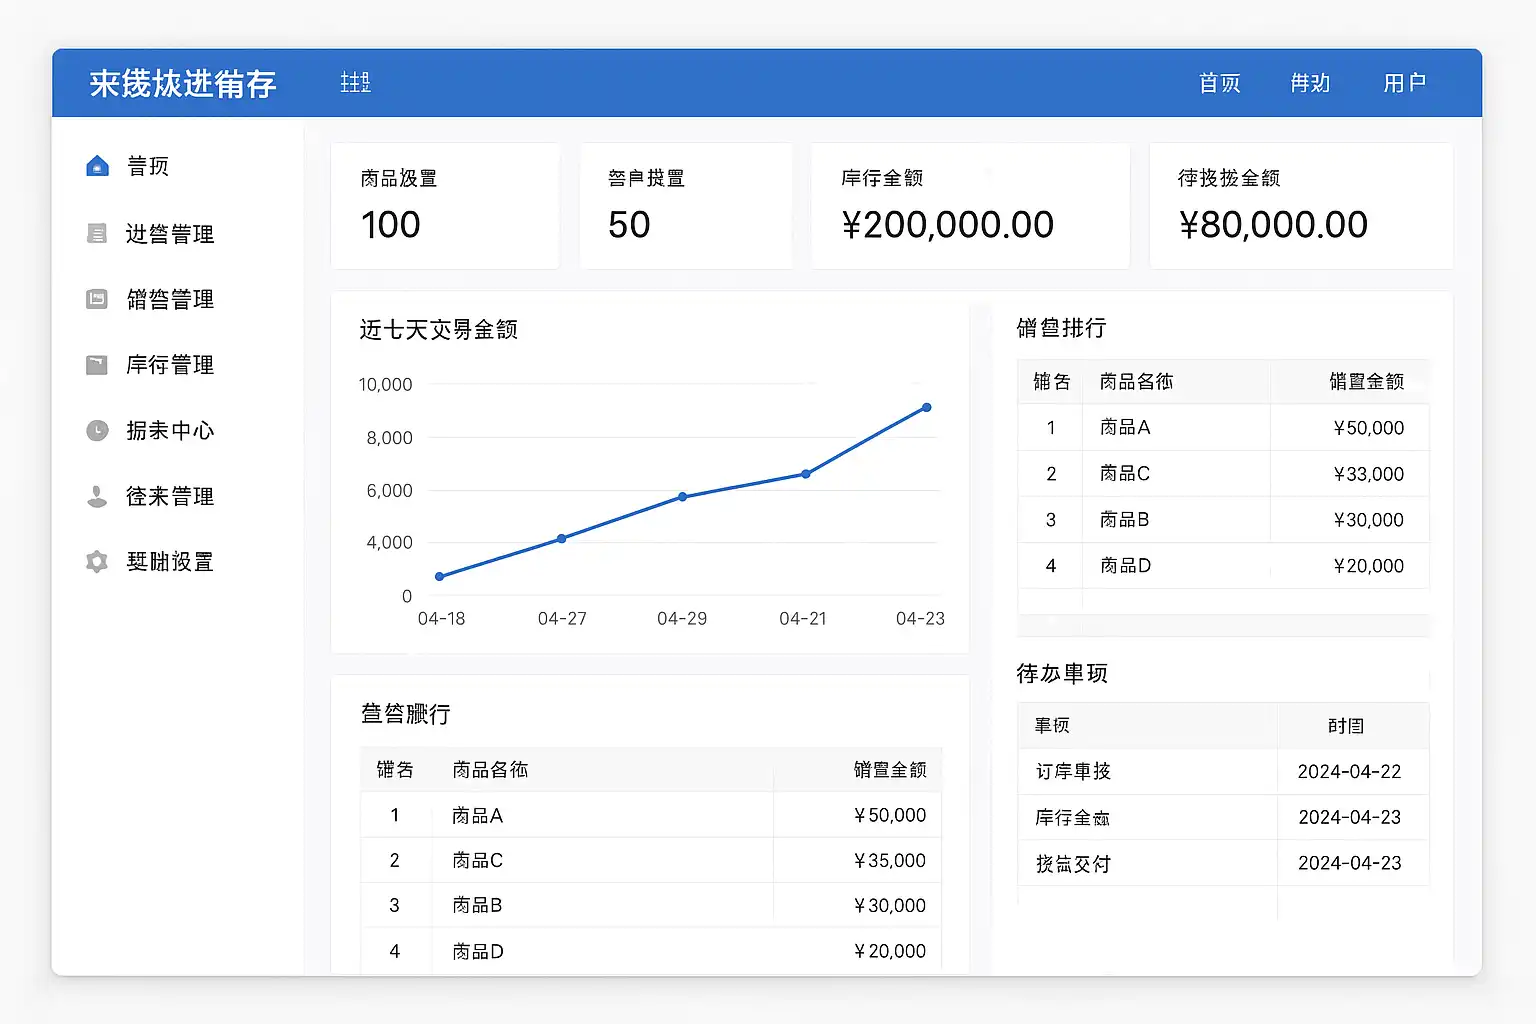
Task: Select the stat card showing ¥200,000.00
Action: [x=969, y=206]
